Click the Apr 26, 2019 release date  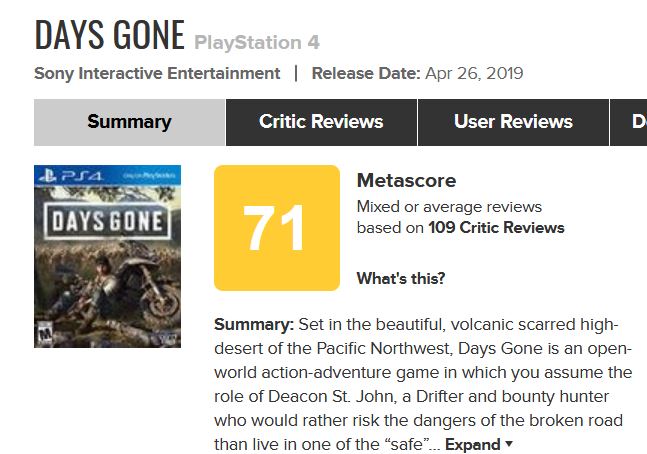474,73
